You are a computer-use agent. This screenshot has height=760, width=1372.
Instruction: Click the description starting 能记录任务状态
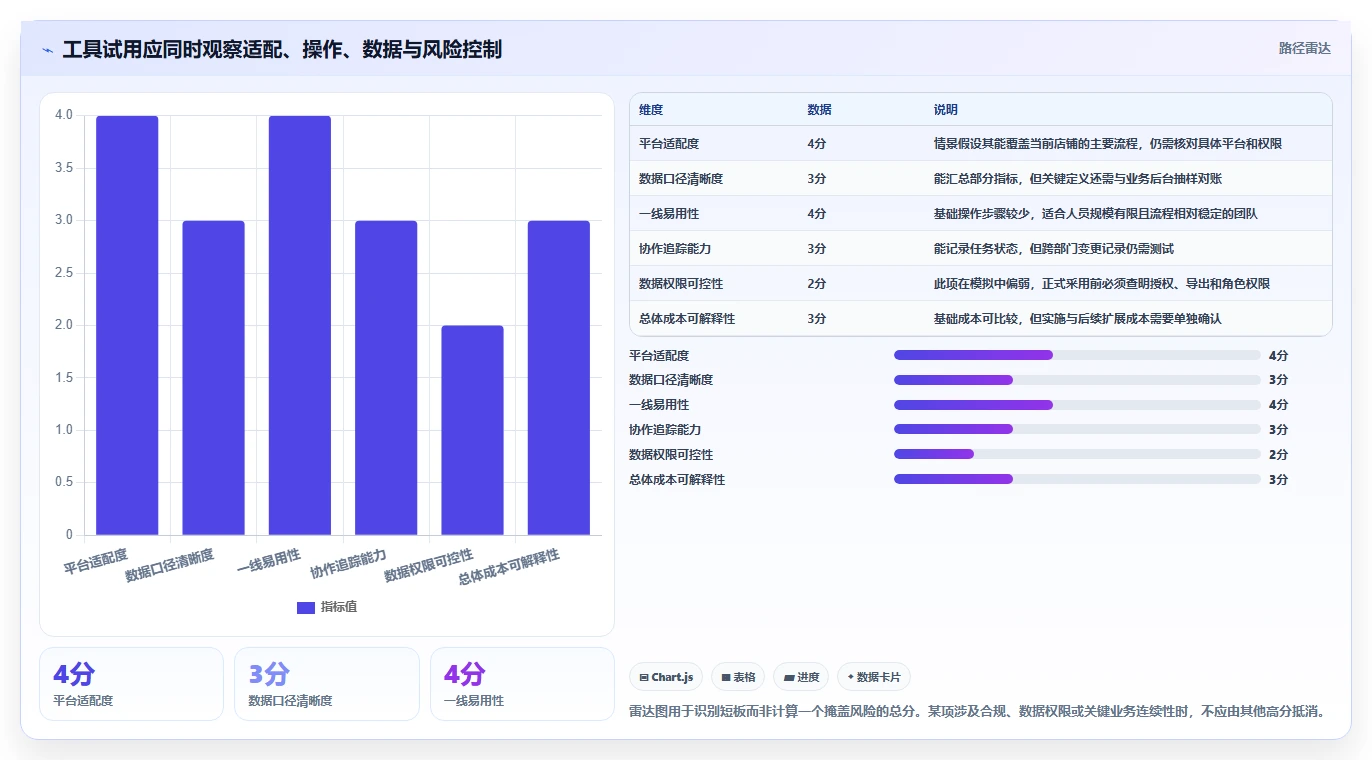click(x=1053, y=249)
